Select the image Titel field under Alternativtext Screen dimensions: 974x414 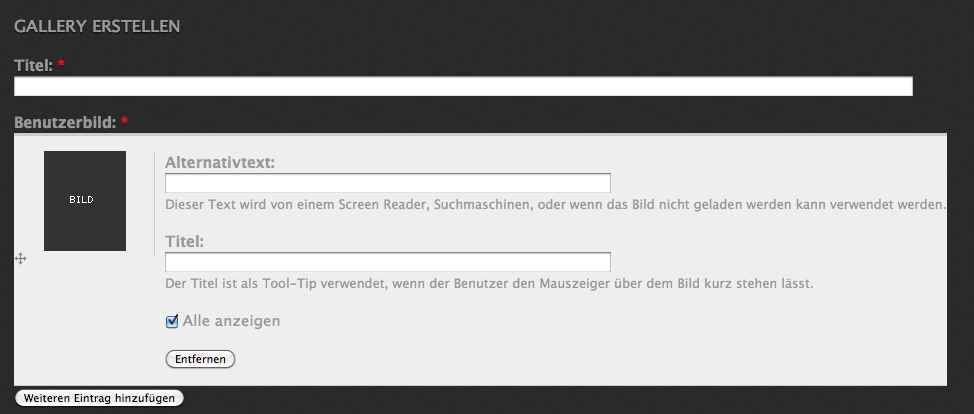387,262
